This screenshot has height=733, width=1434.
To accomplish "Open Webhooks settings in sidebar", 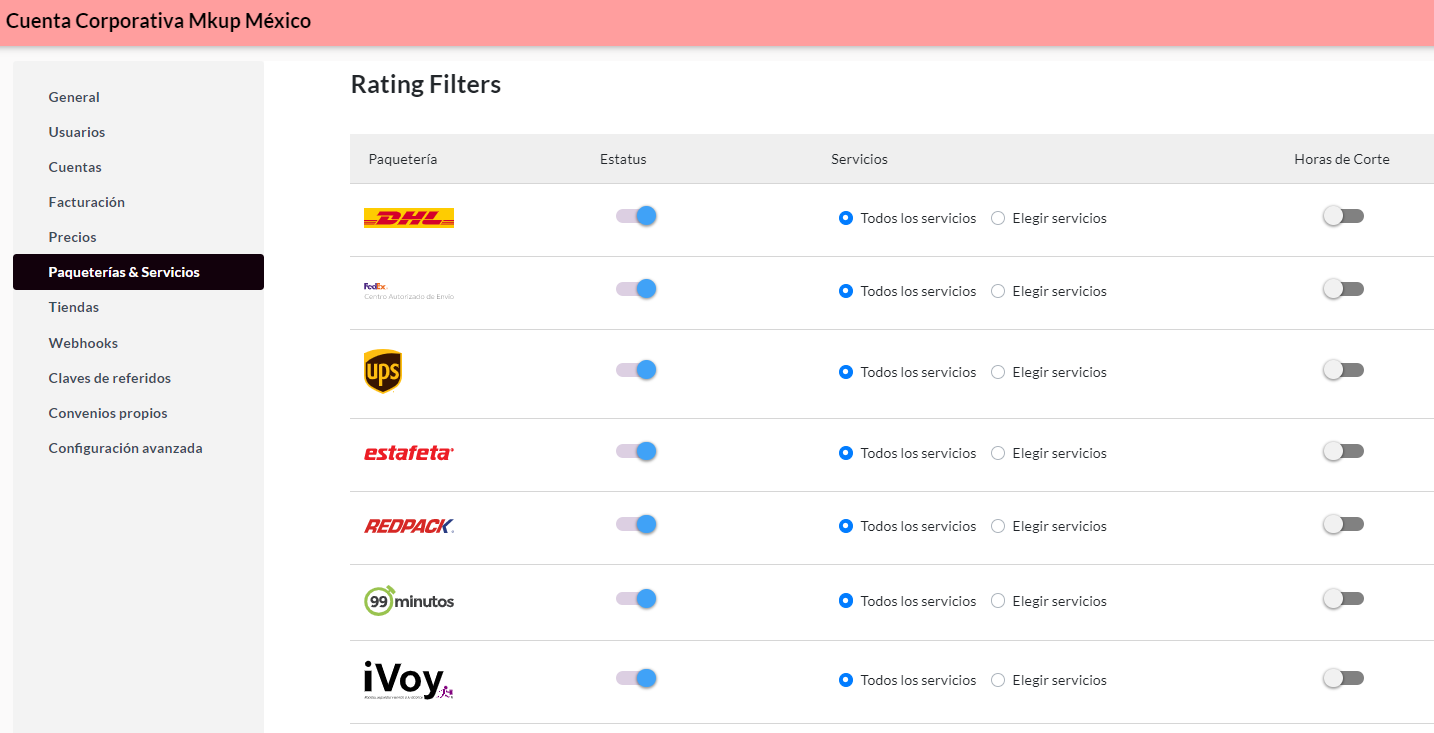I will pos(83,343).
